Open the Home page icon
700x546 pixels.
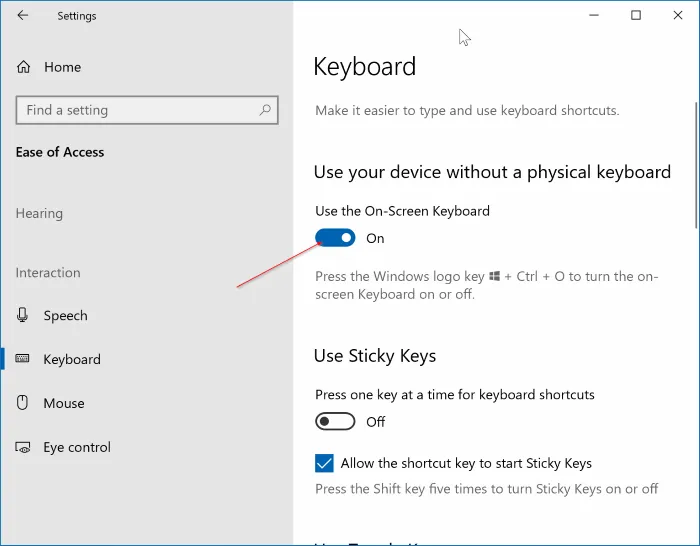pyautogui.click(x=24, y=67)
